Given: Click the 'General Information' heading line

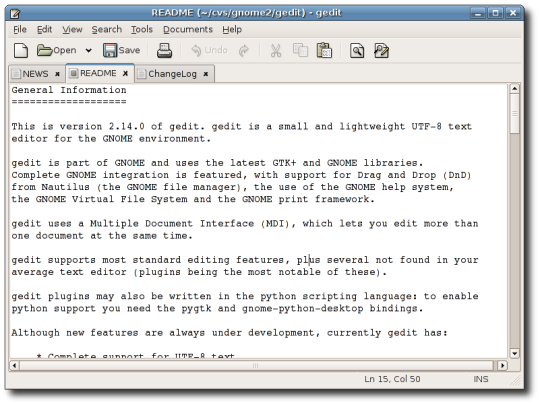Looking at the screenshot, I should pos(69,90).
